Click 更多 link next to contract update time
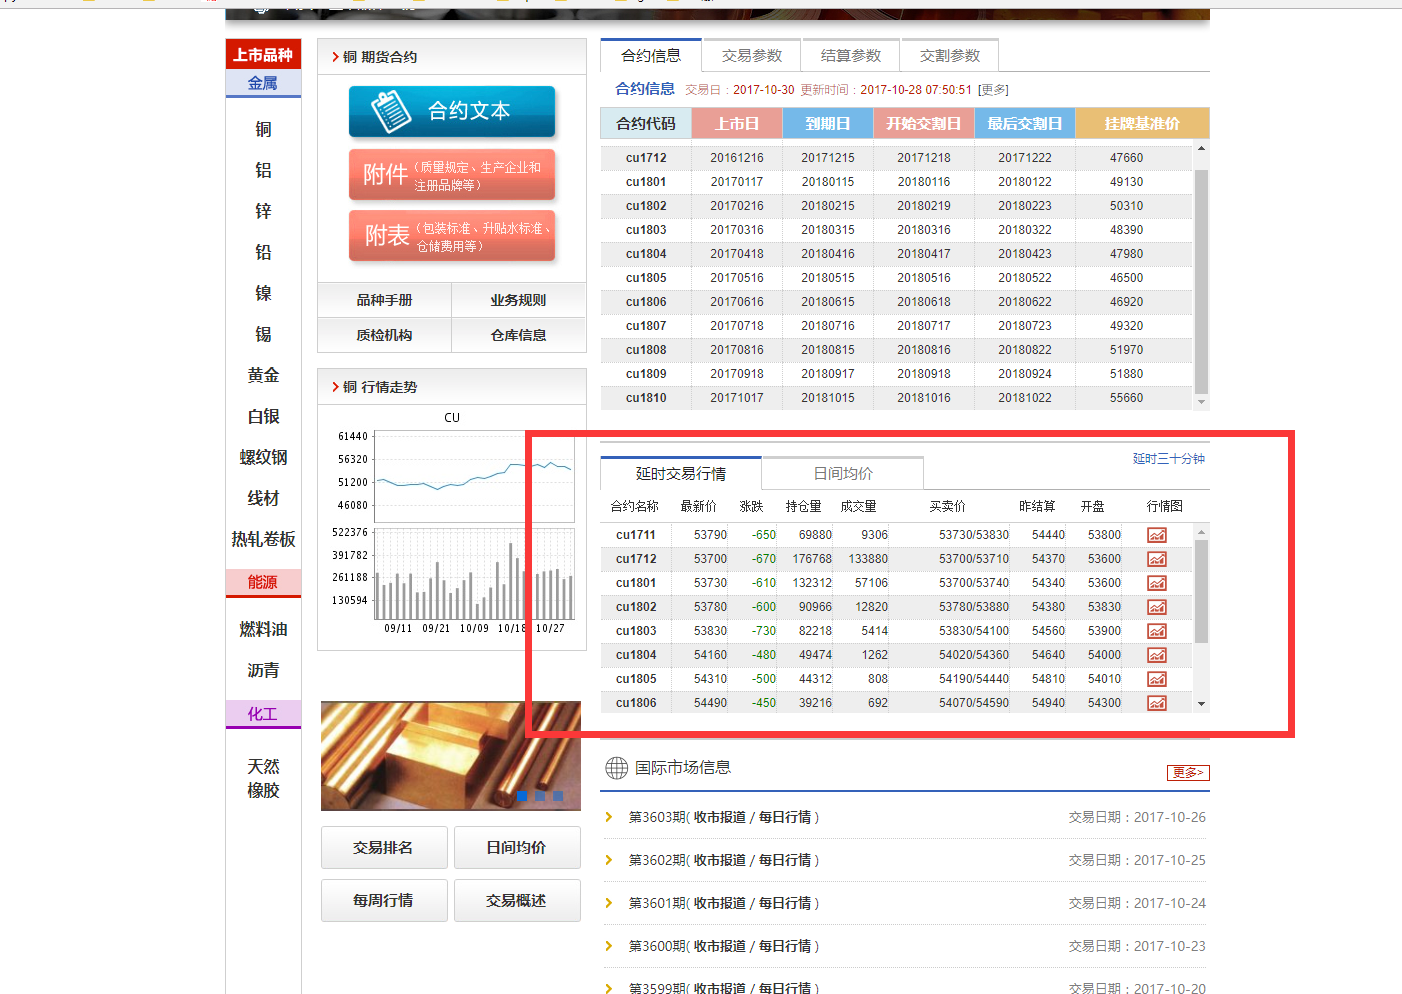The height and width of the screenshot is (994, 1402). click(993, 90)
